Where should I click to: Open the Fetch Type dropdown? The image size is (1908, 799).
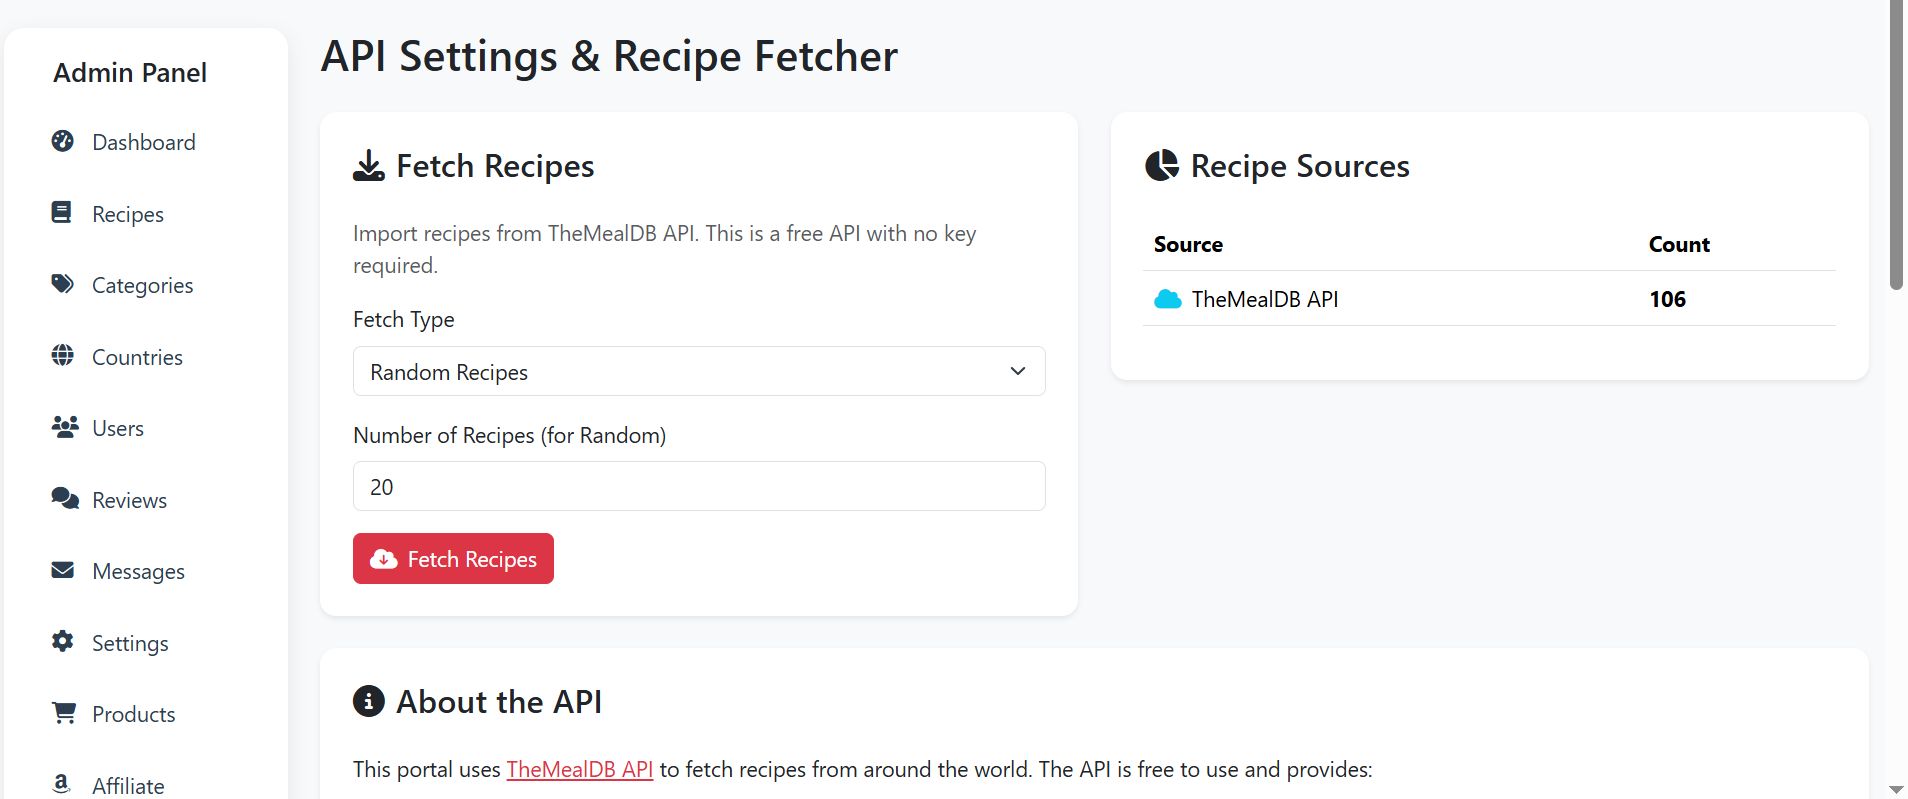click(x=698, y=371)
